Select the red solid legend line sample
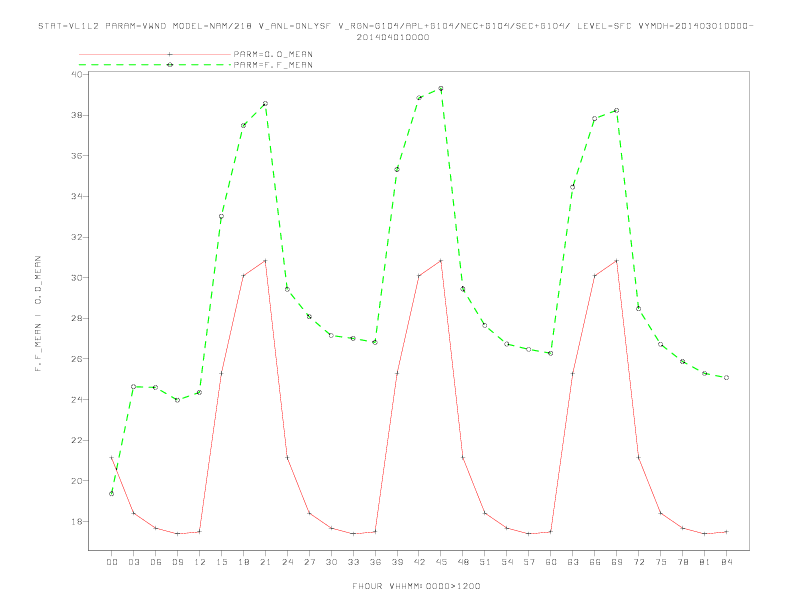This screenshot has width=792, height=612. (x=155, y=54)
